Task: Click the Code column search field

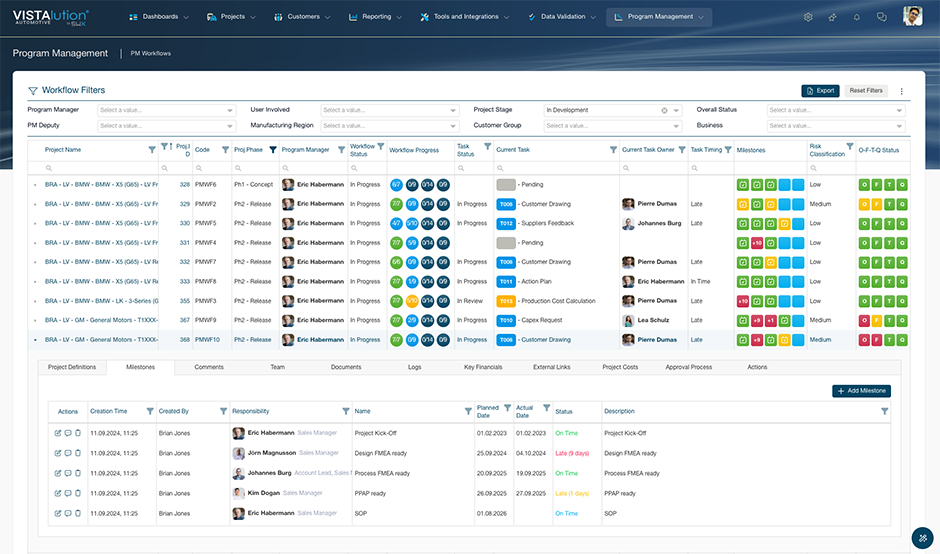Action: pos(212,168)
